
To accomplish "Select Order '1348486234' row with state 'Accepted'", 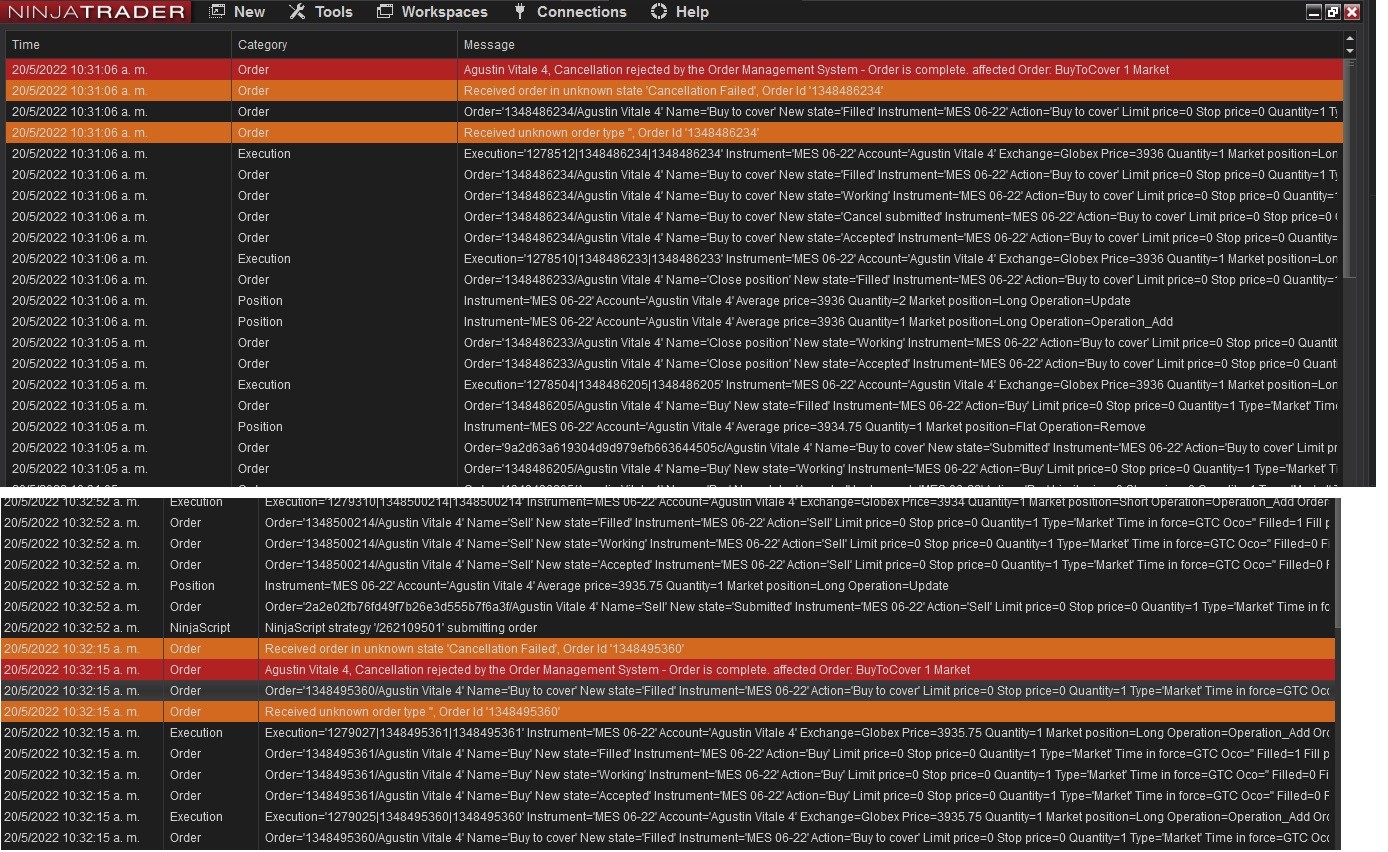I will (x=674, y=238).
